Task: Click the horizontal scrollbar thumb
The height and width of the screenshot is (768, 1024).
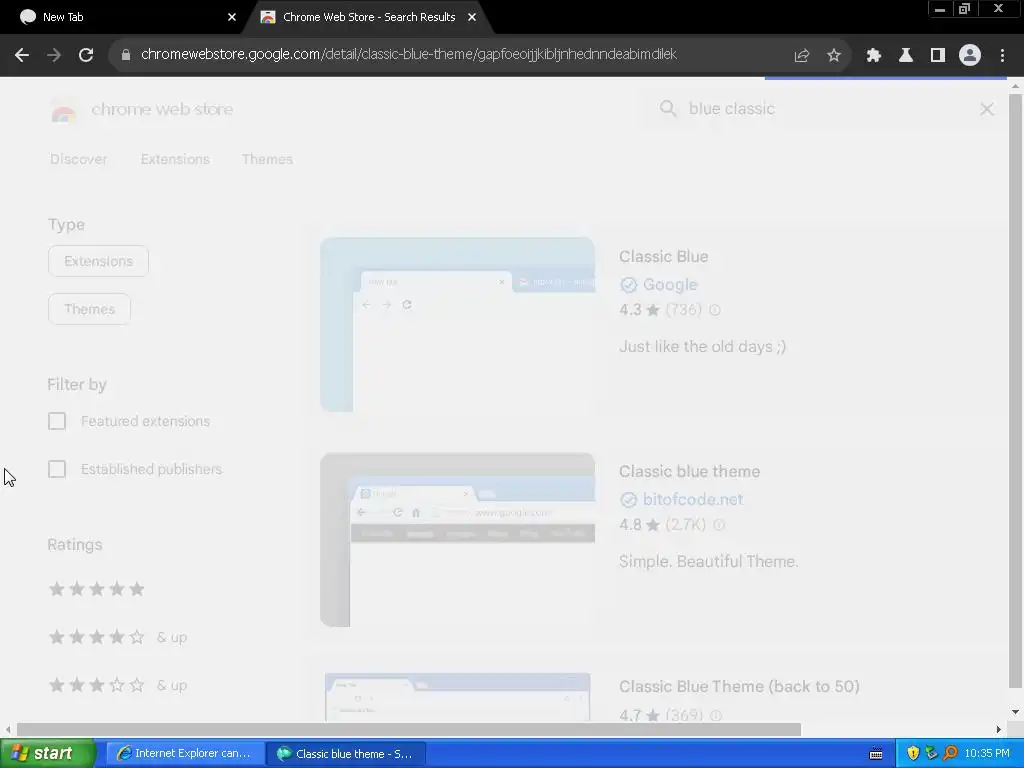Action: (x=409, y=729)
